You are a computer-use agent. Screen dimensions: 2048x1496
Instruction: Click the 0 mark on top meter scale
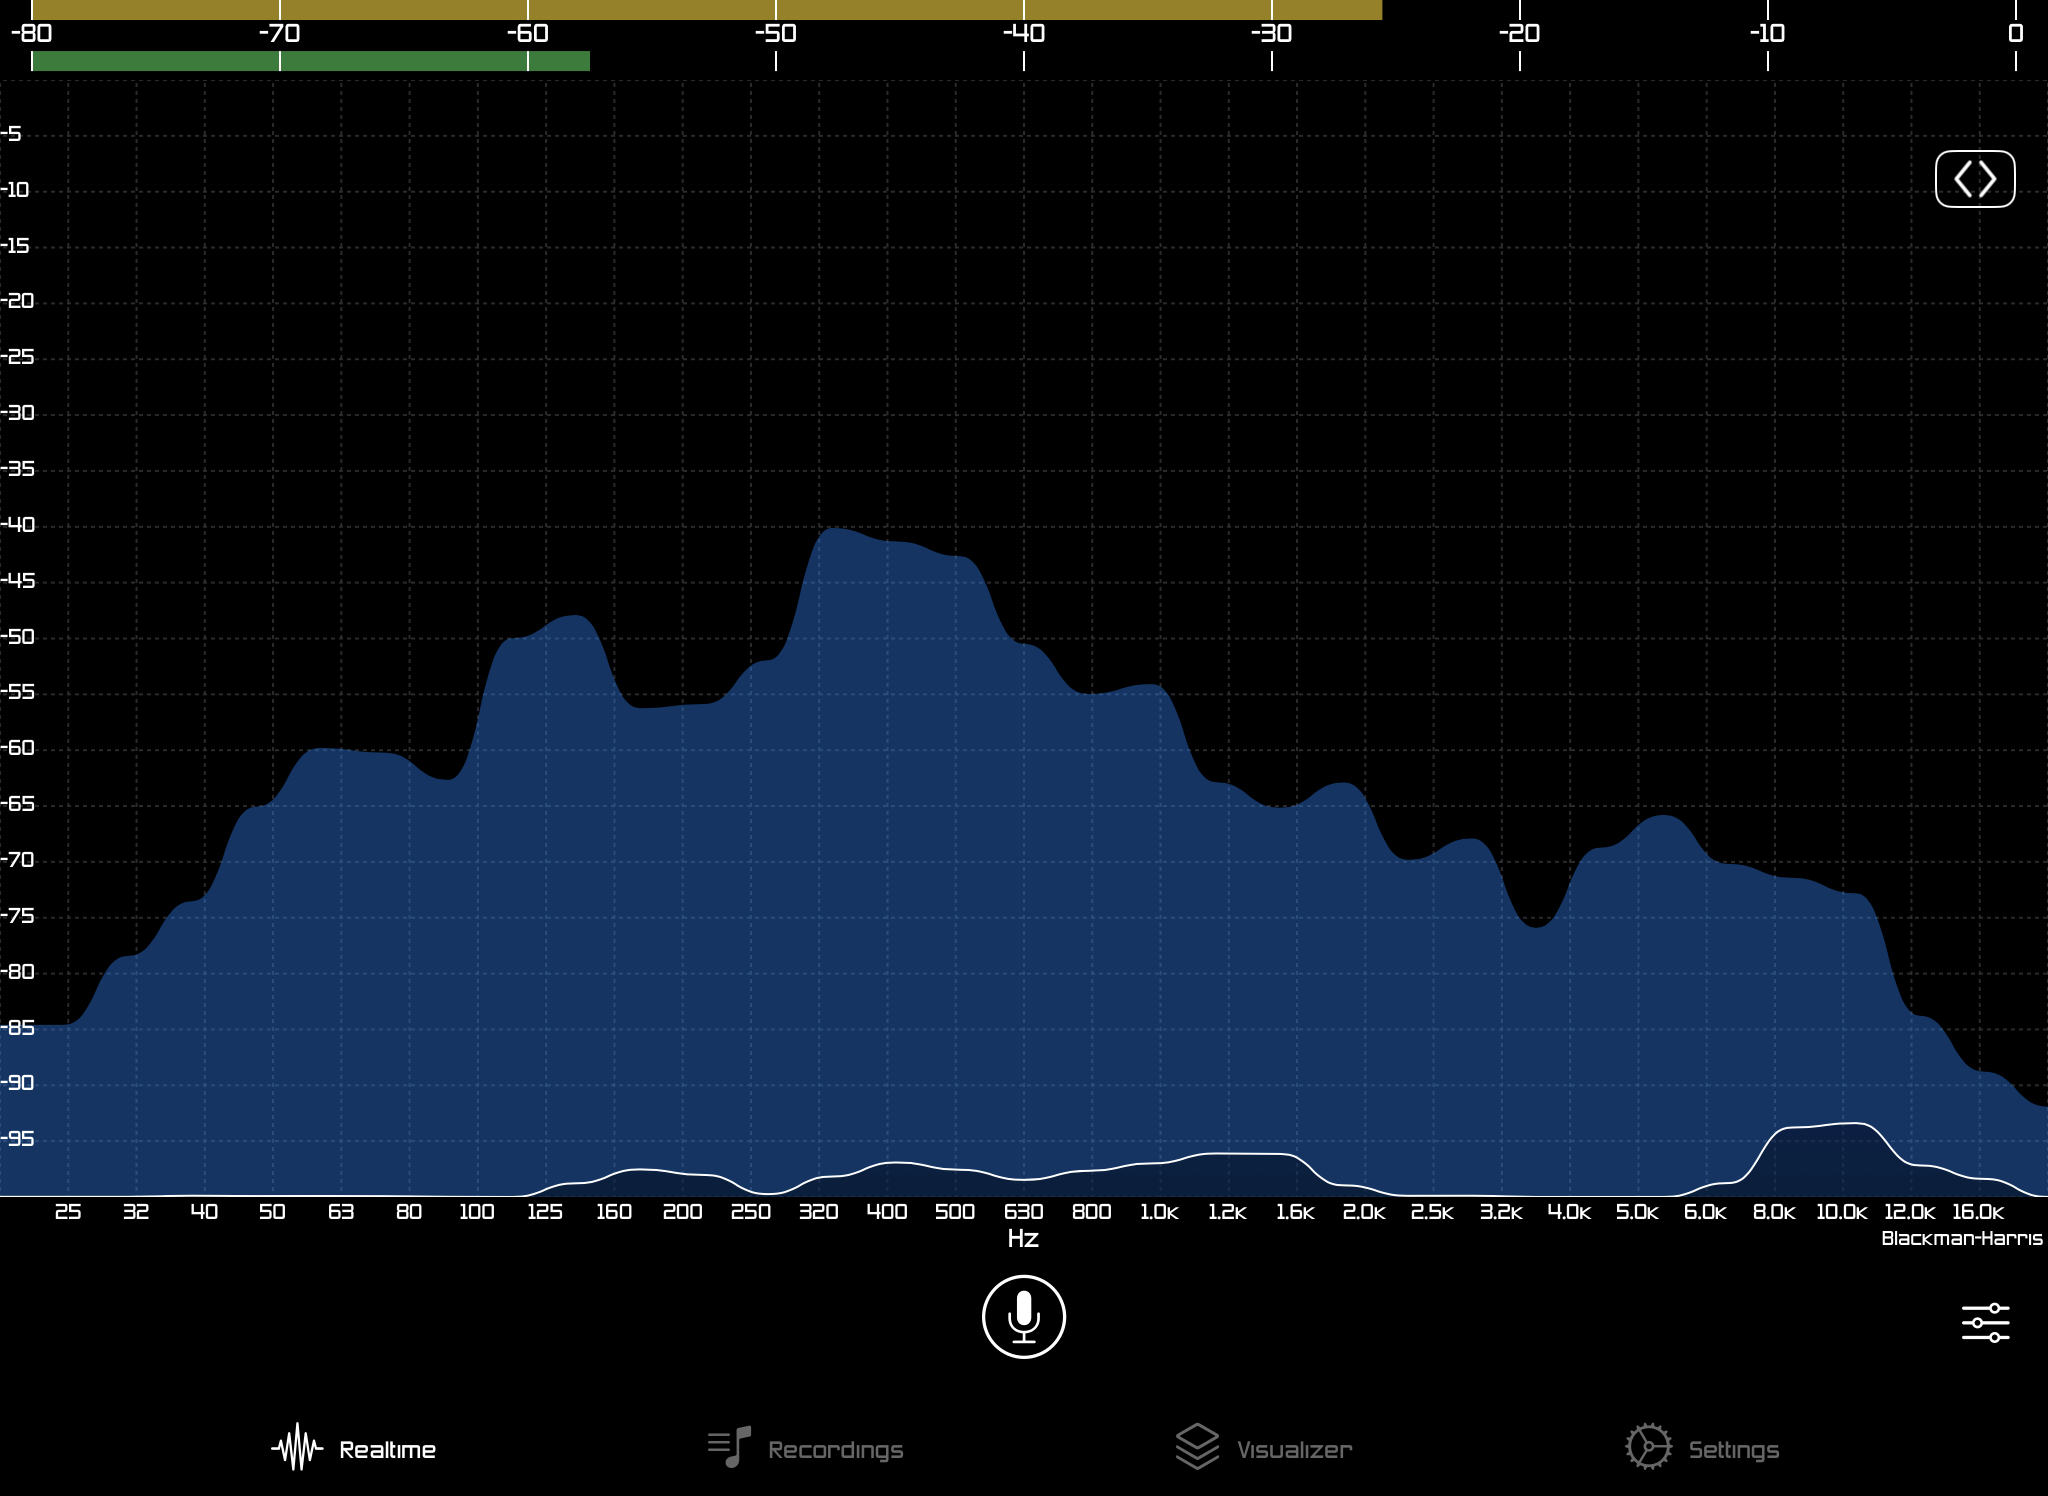[x=2016, y=33]
